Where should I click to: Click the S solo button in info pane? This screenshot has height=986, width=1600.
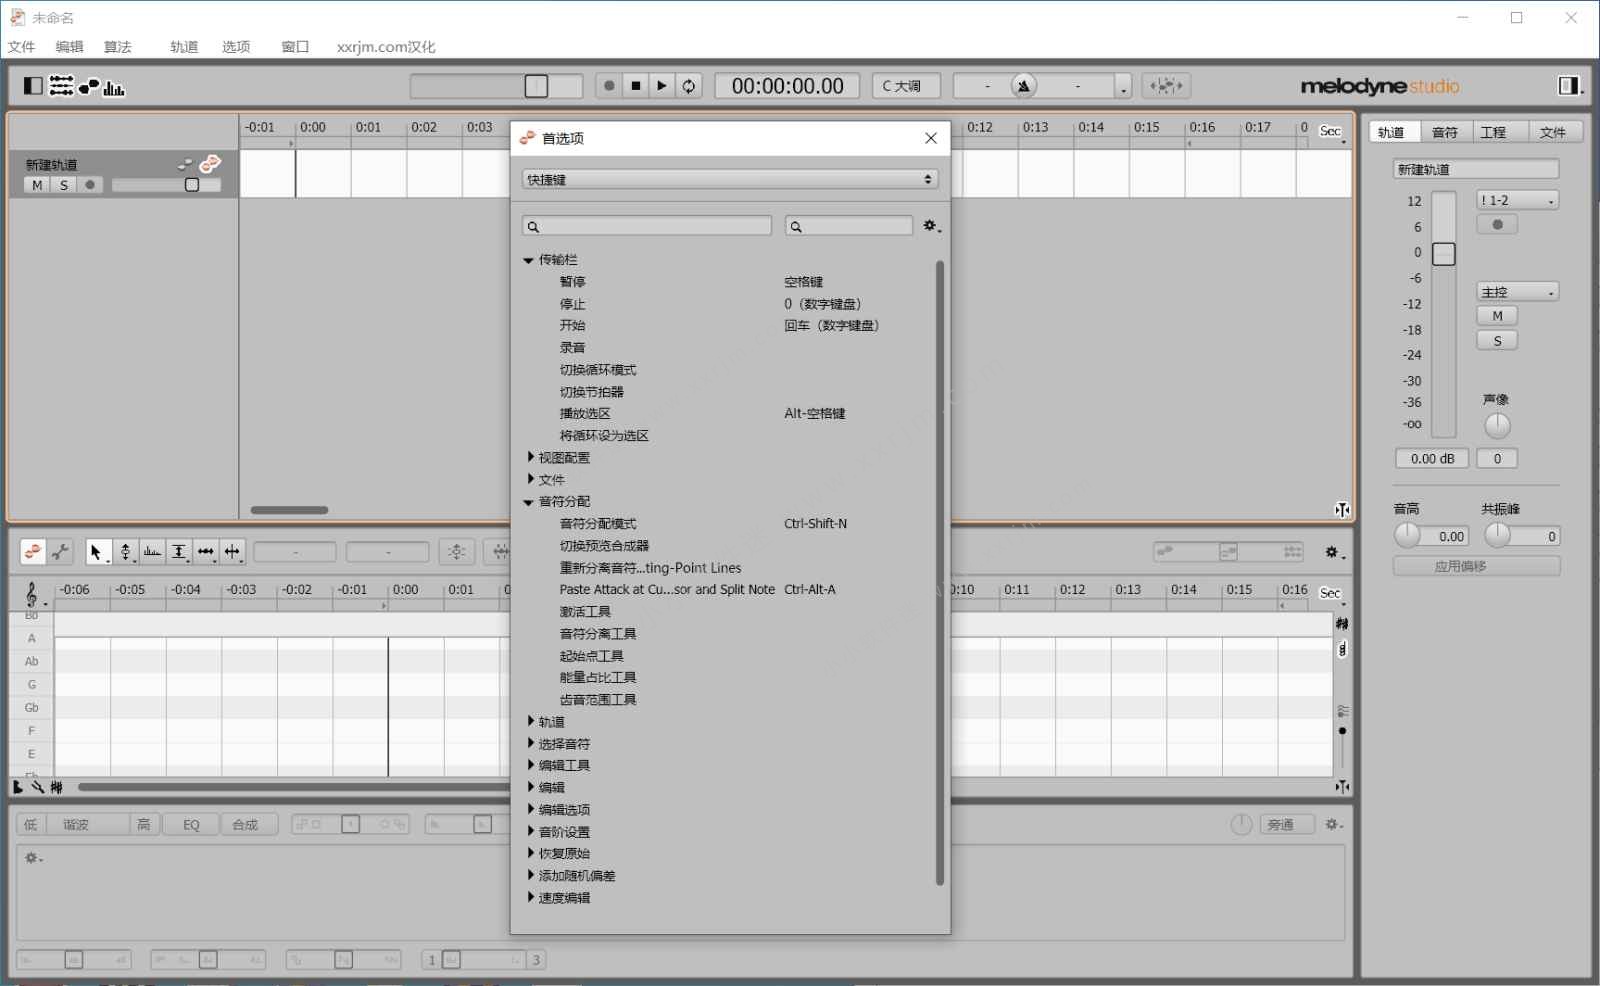(1497, 341)
